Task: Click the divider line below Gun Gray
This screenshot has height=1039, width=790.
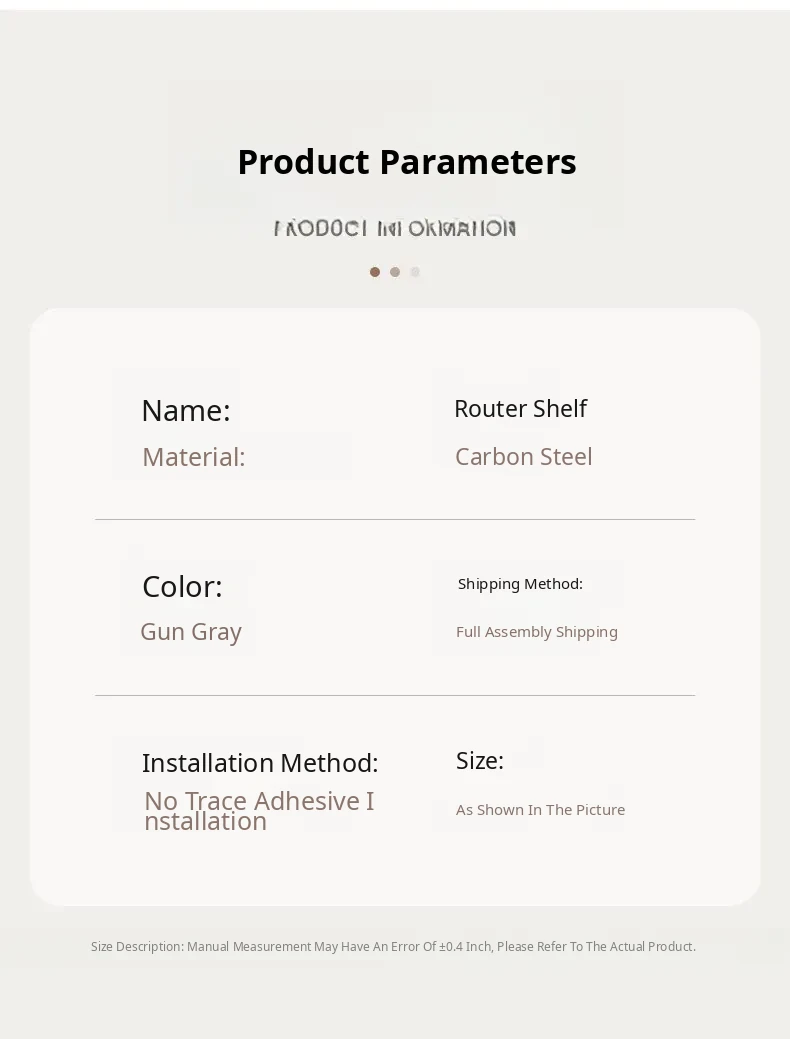Action: 395,695
